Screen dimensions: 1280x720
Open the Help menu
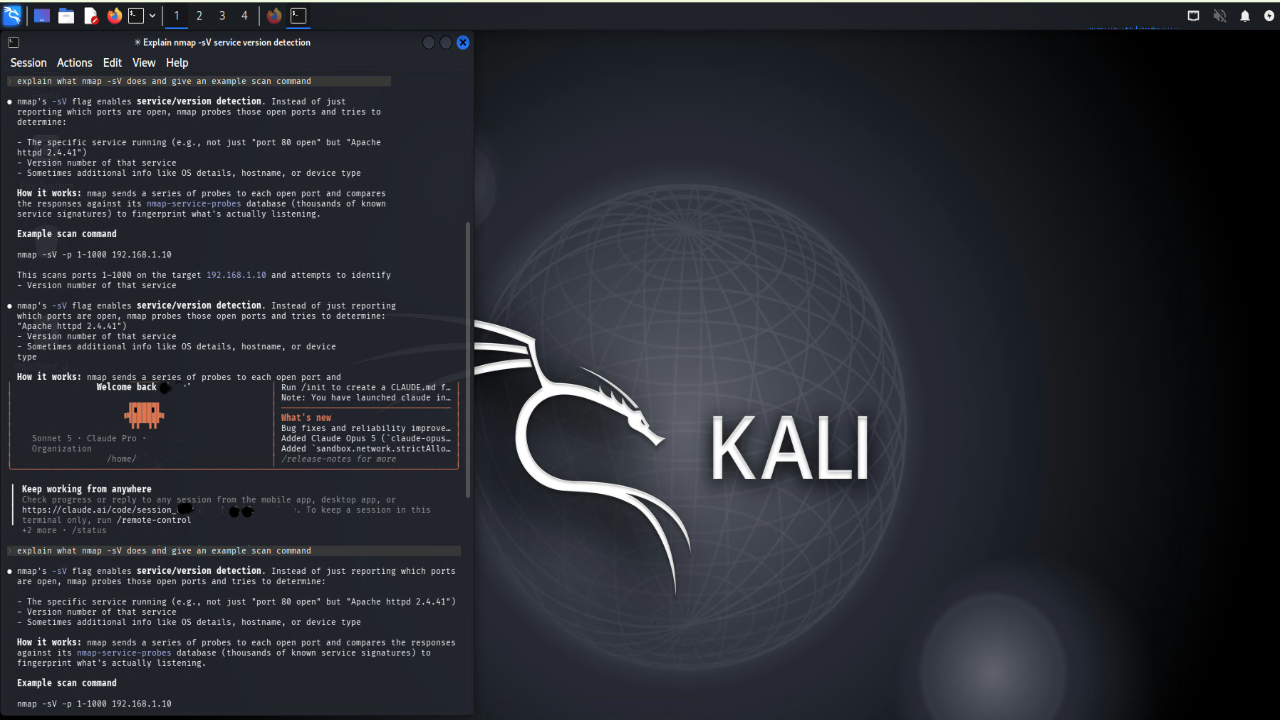pos(177,63)
